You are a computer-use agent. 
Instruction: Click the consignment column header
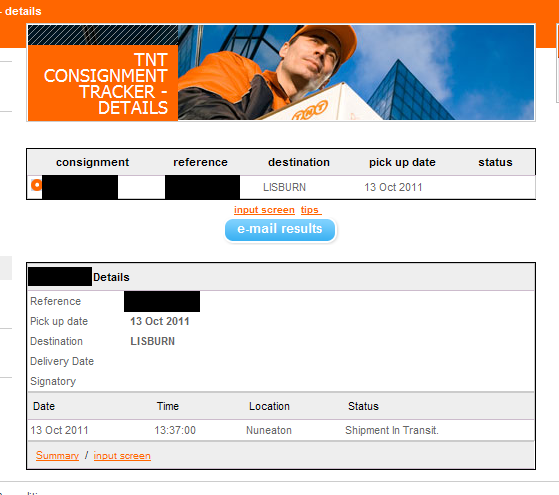[92, 162]
